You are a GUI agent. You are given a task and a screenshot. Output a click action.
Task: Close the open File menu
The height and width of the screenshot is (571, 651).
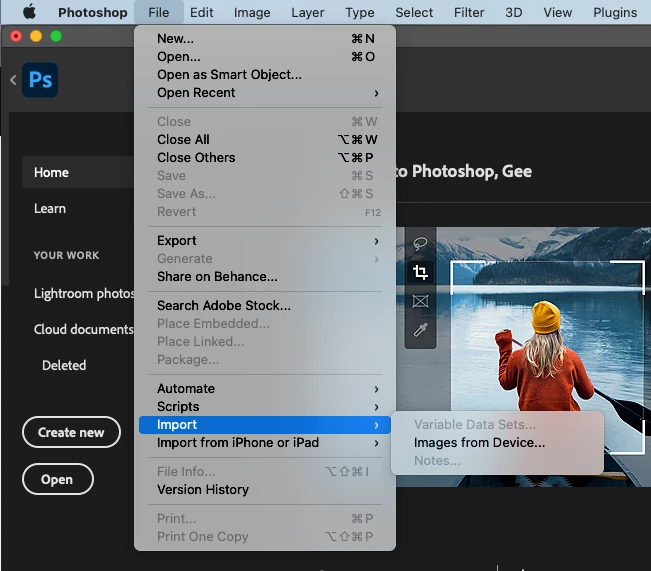click(159, 12)
